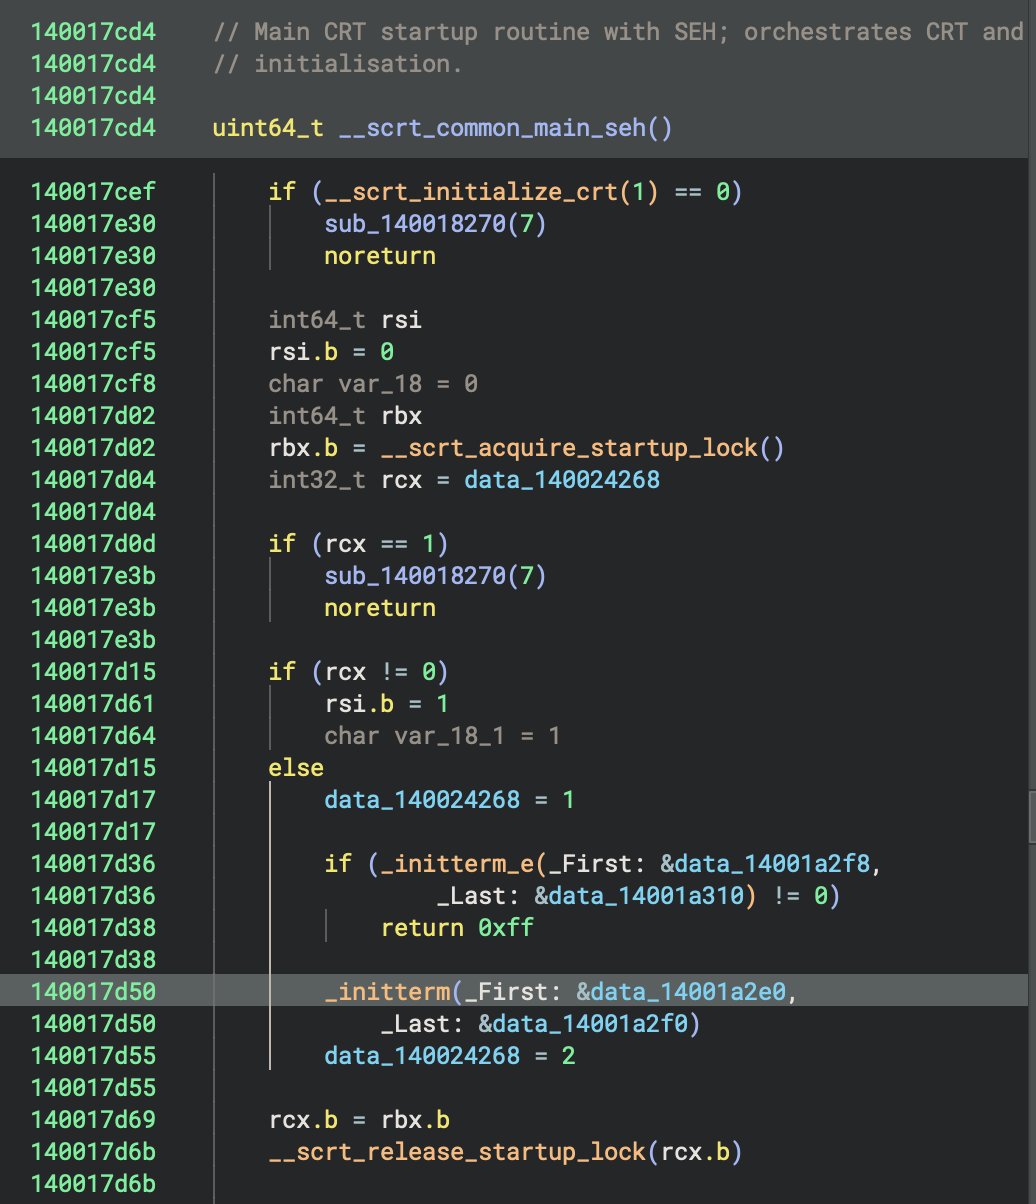Click the 0xff return value

coord(506,927)
